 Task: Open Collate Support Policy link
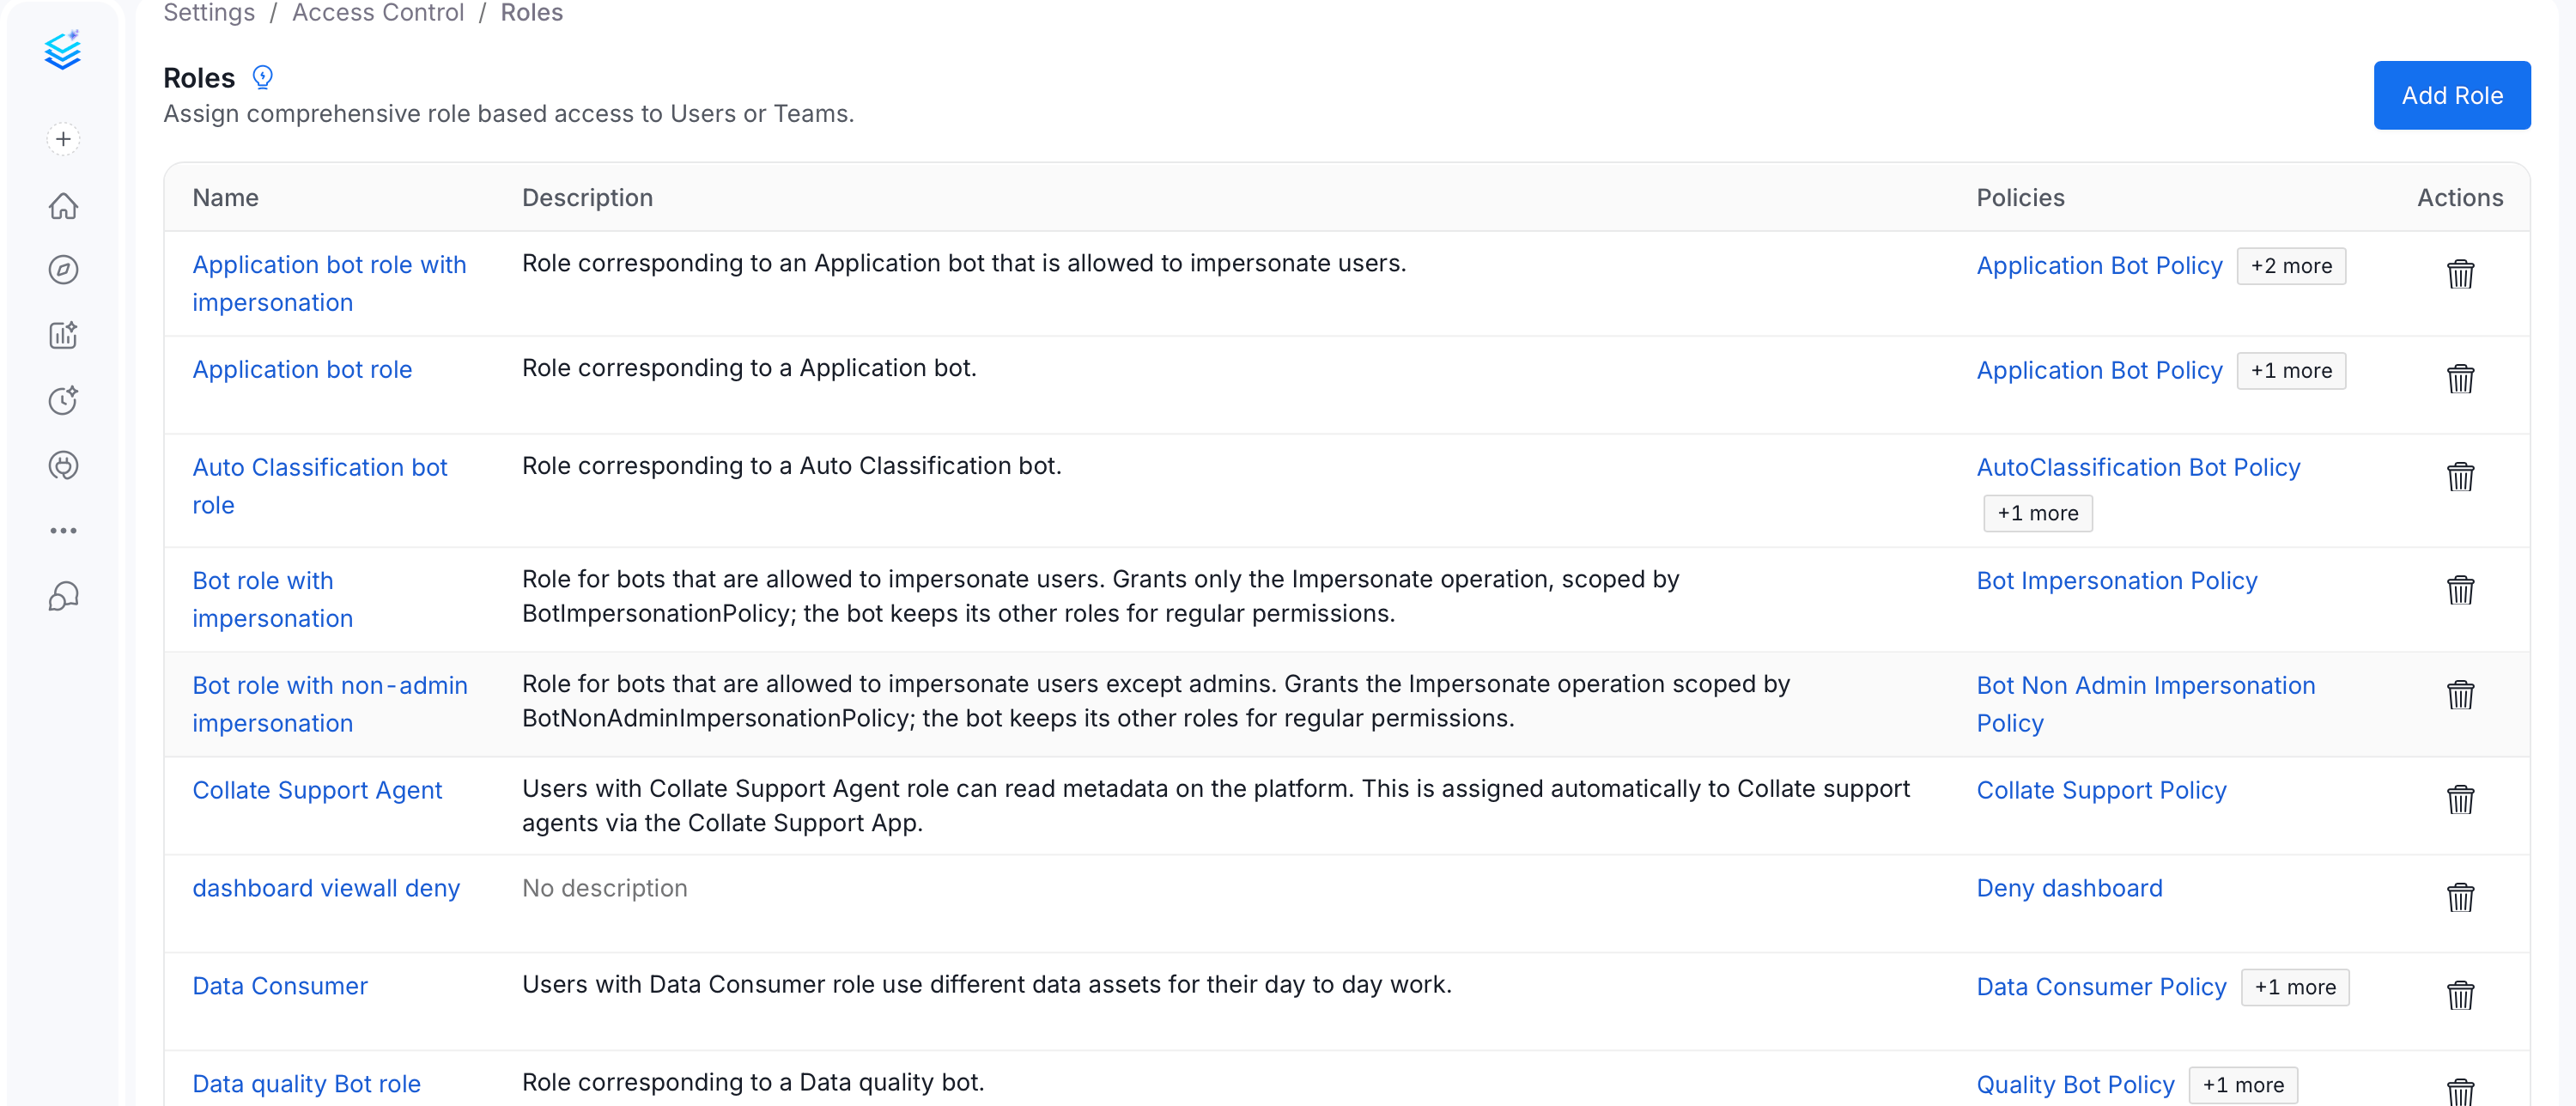click(2101, 791)
